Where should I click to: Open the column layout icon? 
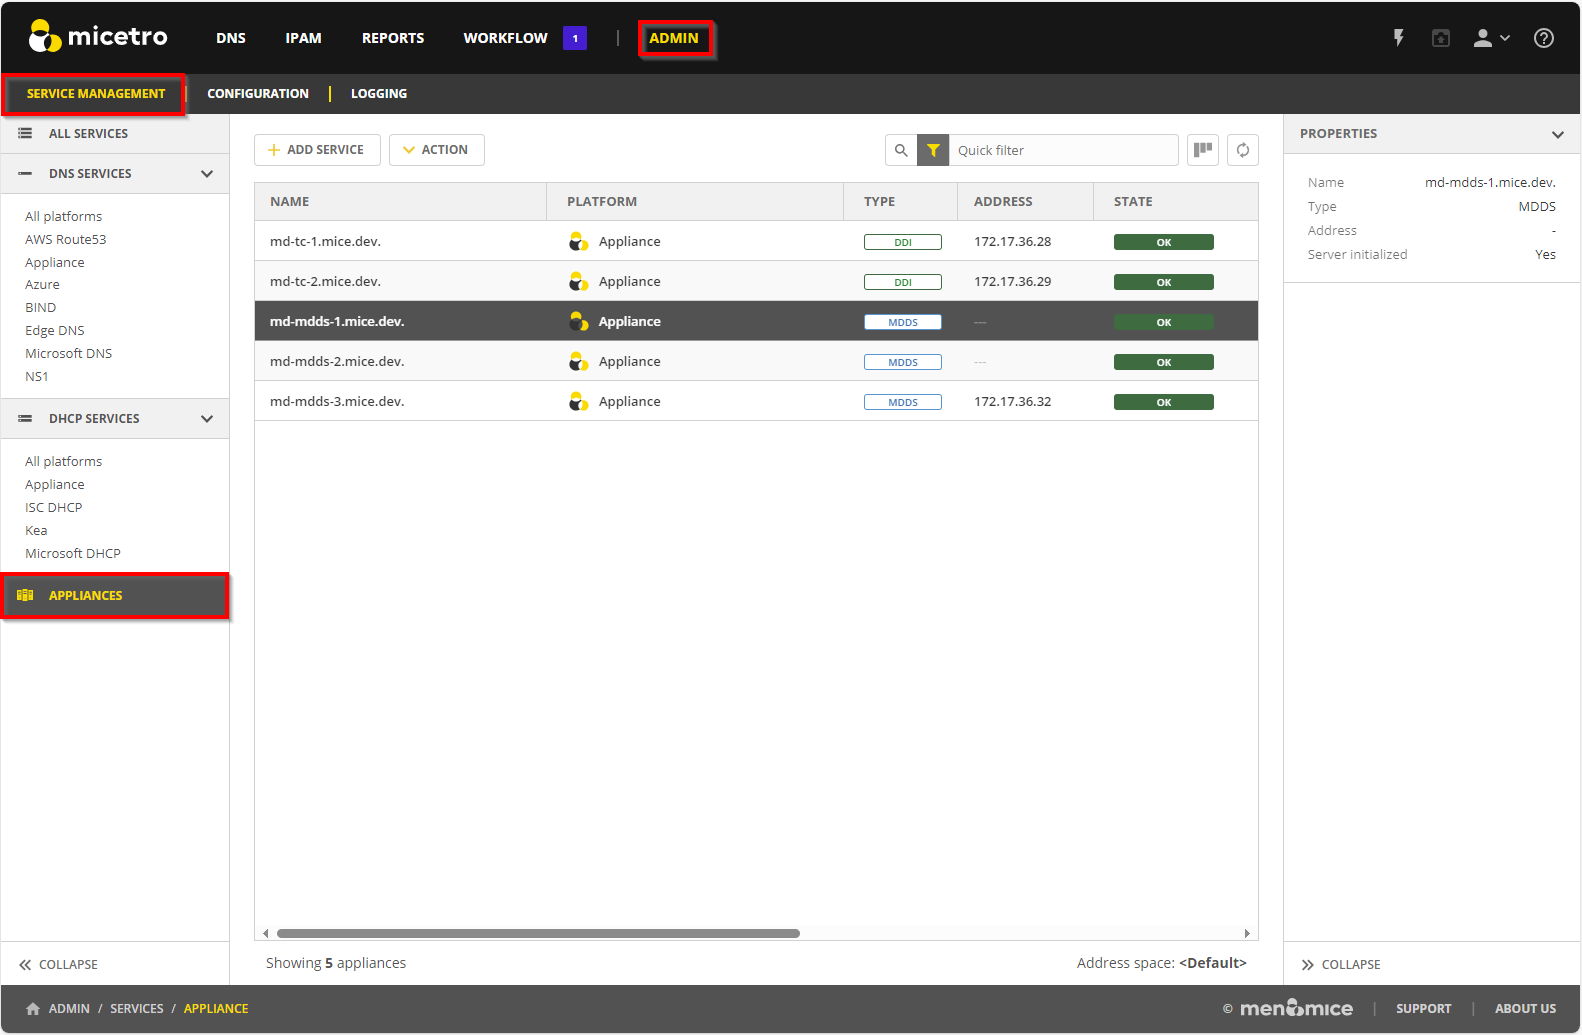pyautogui.click(x=1203, y=150)
